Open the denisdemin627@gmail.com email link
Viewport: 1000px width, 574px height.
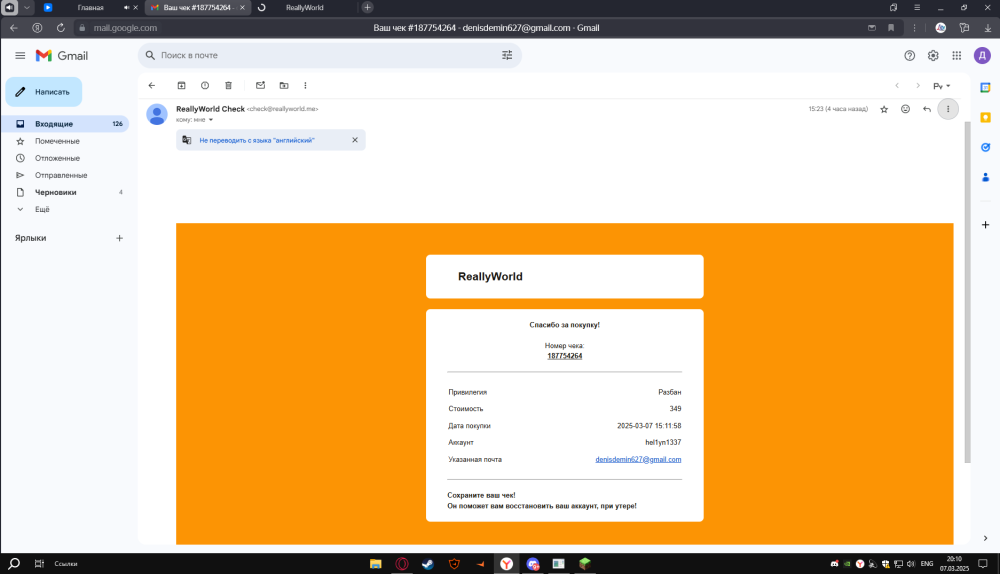[x=638, y=459]
